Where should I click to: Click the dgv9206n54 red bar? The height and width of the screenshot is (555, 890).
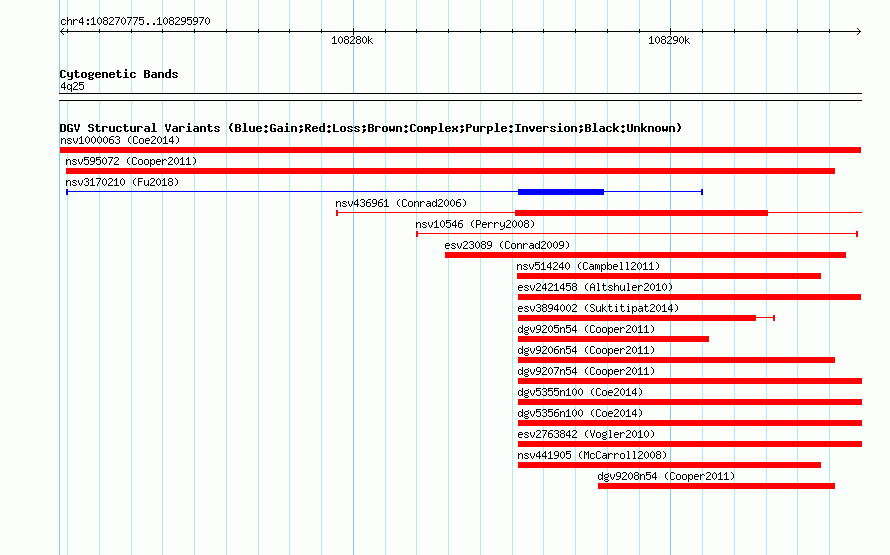tap(676, 360)
